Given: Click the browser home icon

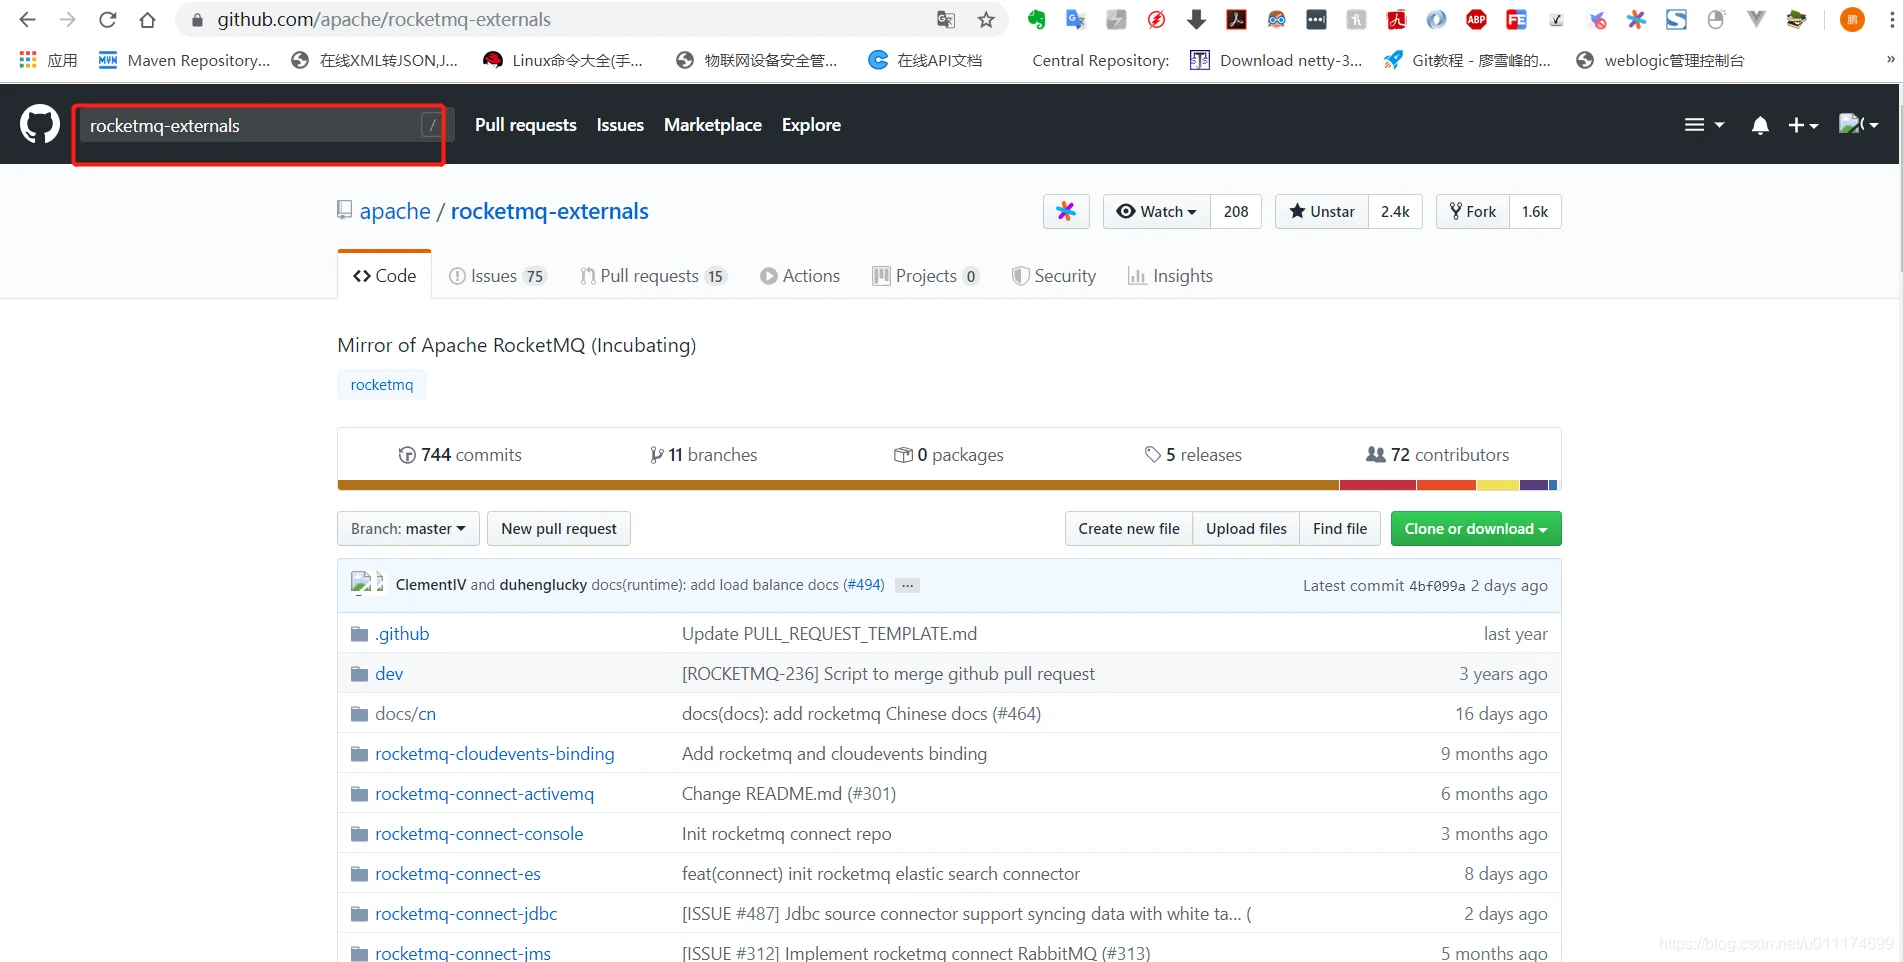Looking at the screenshot, I should [x=147, y=20].
